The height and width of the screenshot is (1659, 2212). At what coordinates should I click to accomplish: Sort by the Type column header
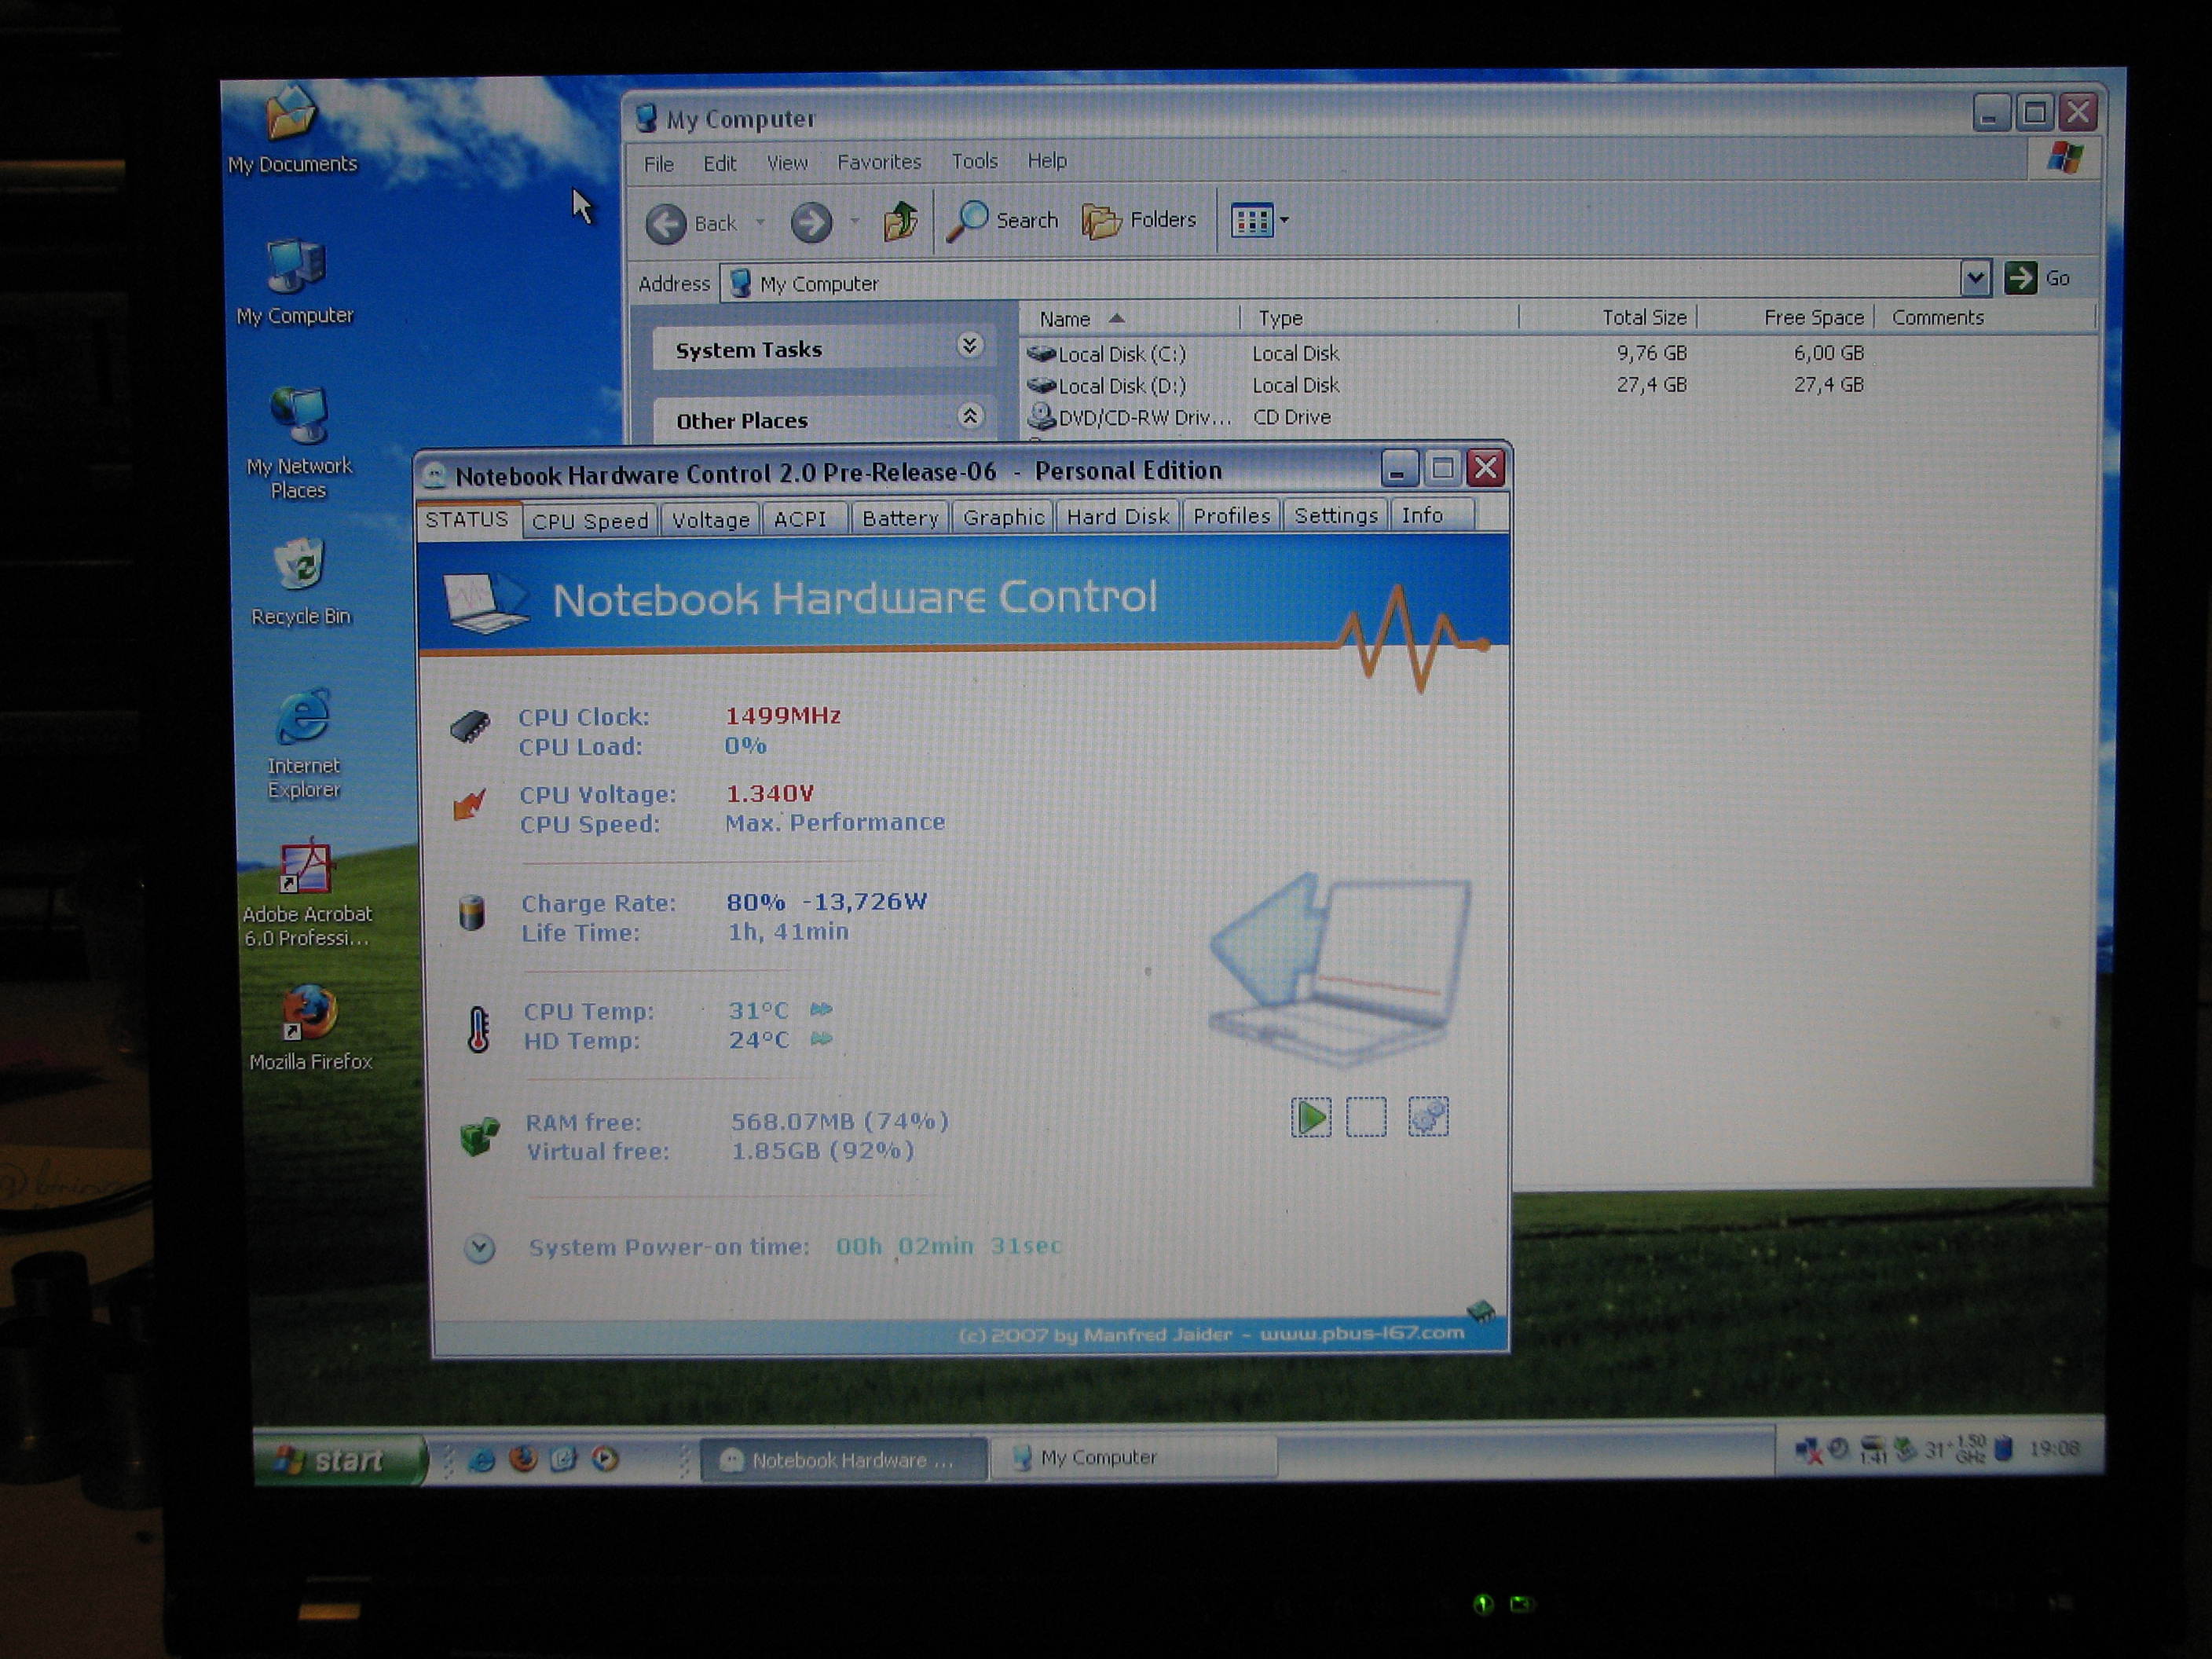pos(1380,317)
